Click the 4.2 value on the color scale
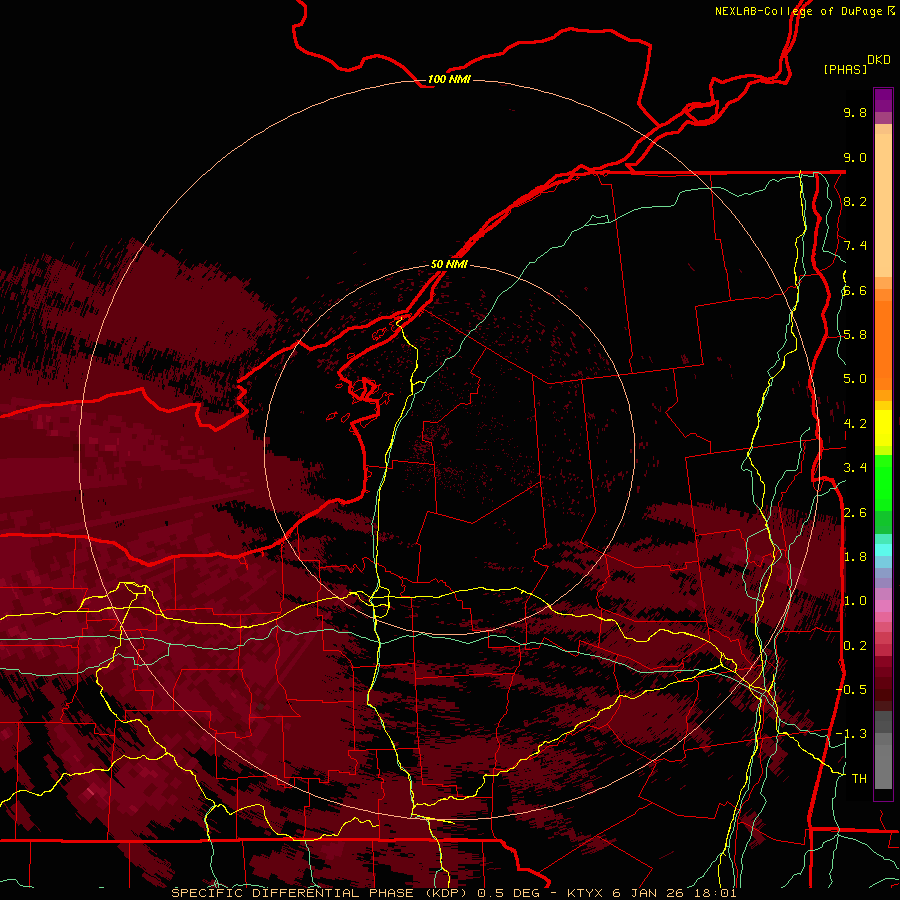This screenshot has height=900, width=900. coord(855,424)
